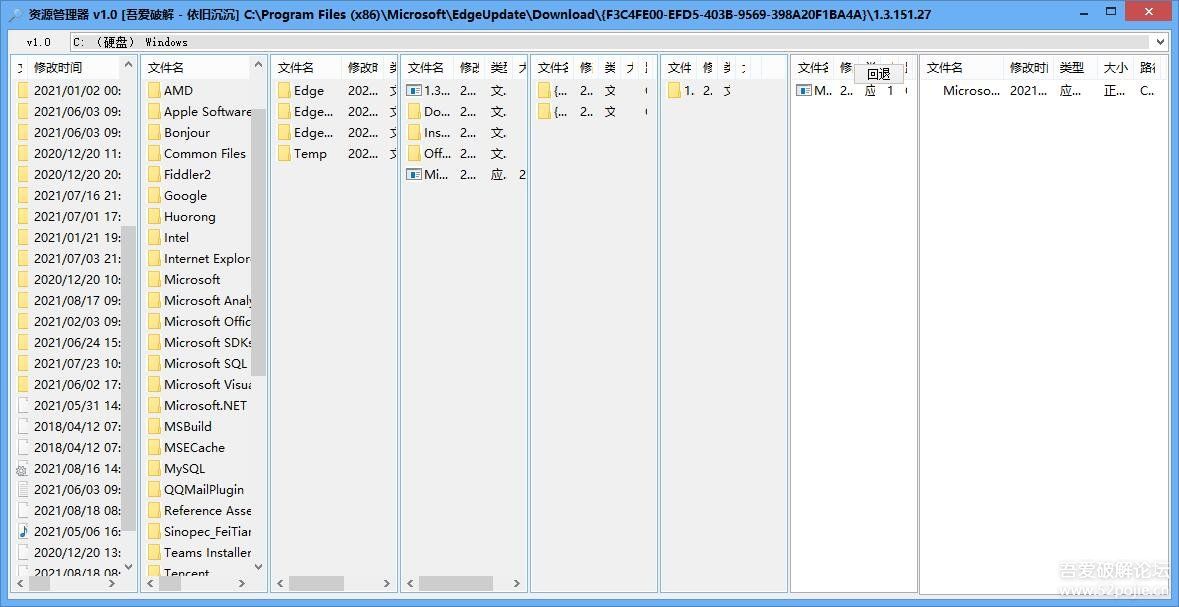Select the AMD folder icon
1179x607 pixels.
click(154, 90)
